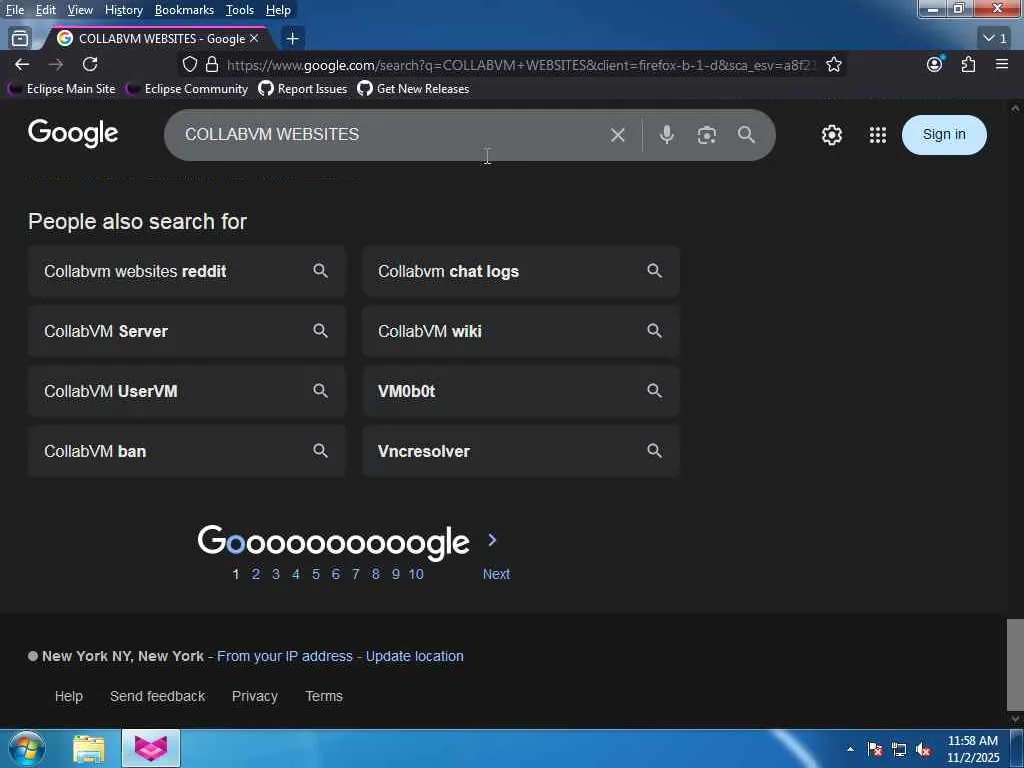Open the Help menu

pos(278,10)
